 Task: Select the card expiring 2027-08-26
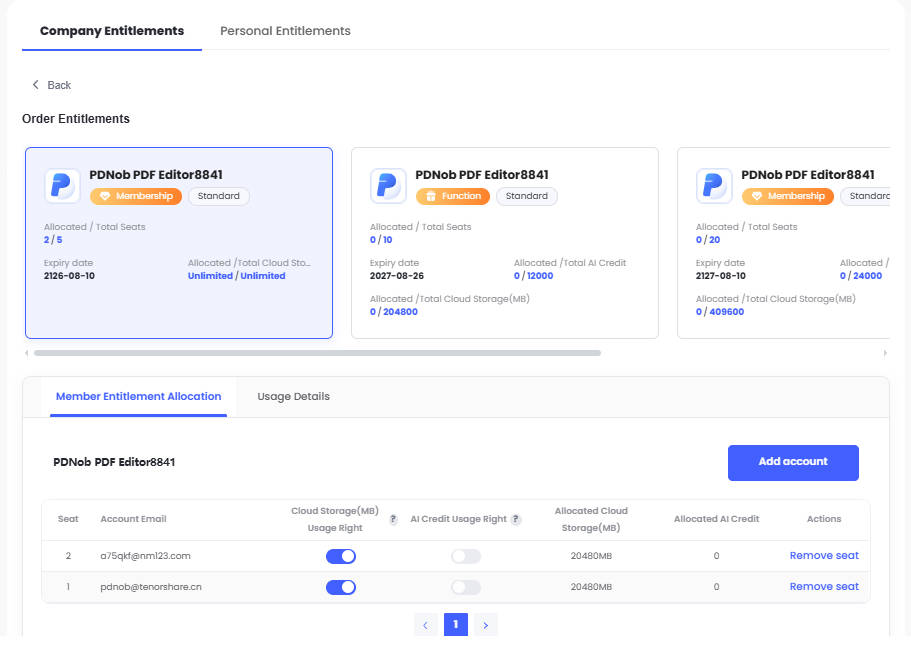click(x=505, y=243)
